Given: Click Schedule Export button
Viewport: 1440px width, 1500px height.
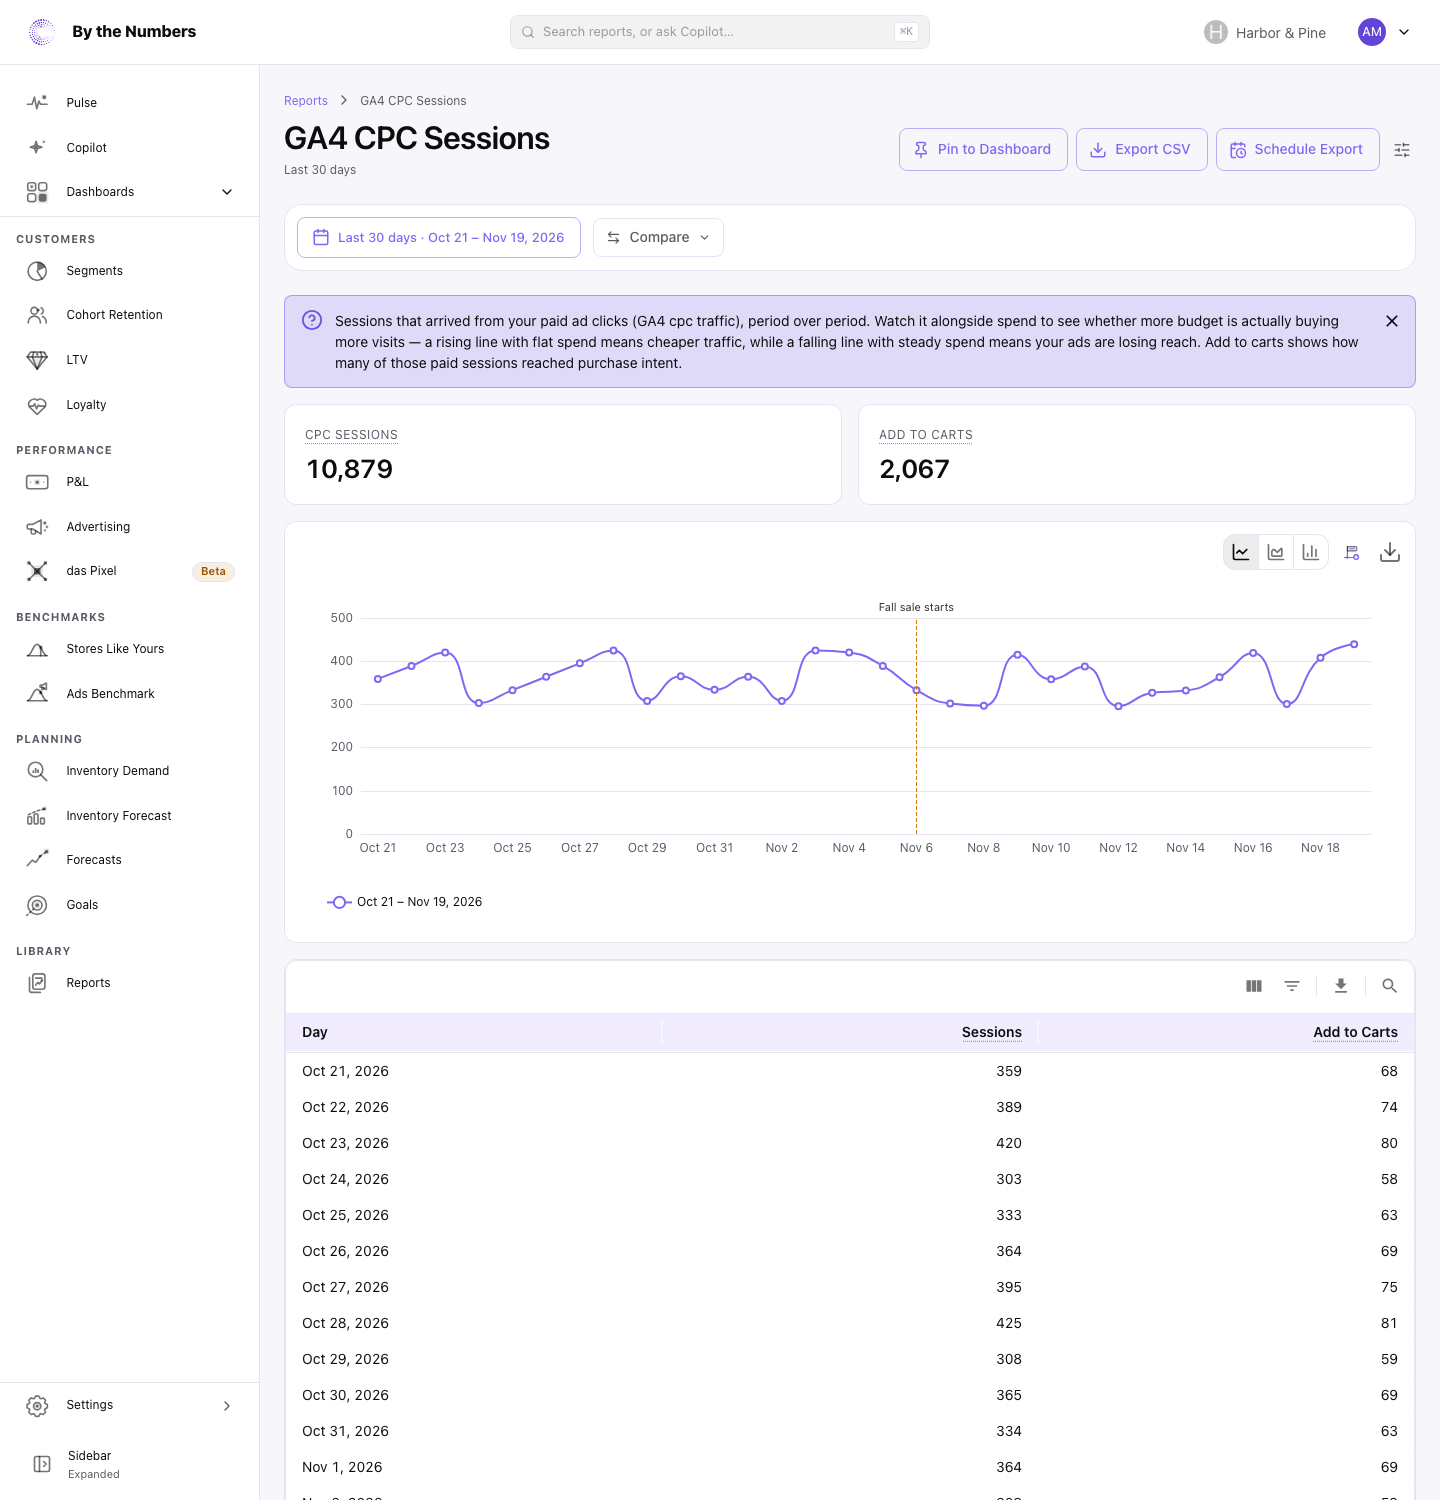Looking at the screenshot, I should coord(1298,149).
